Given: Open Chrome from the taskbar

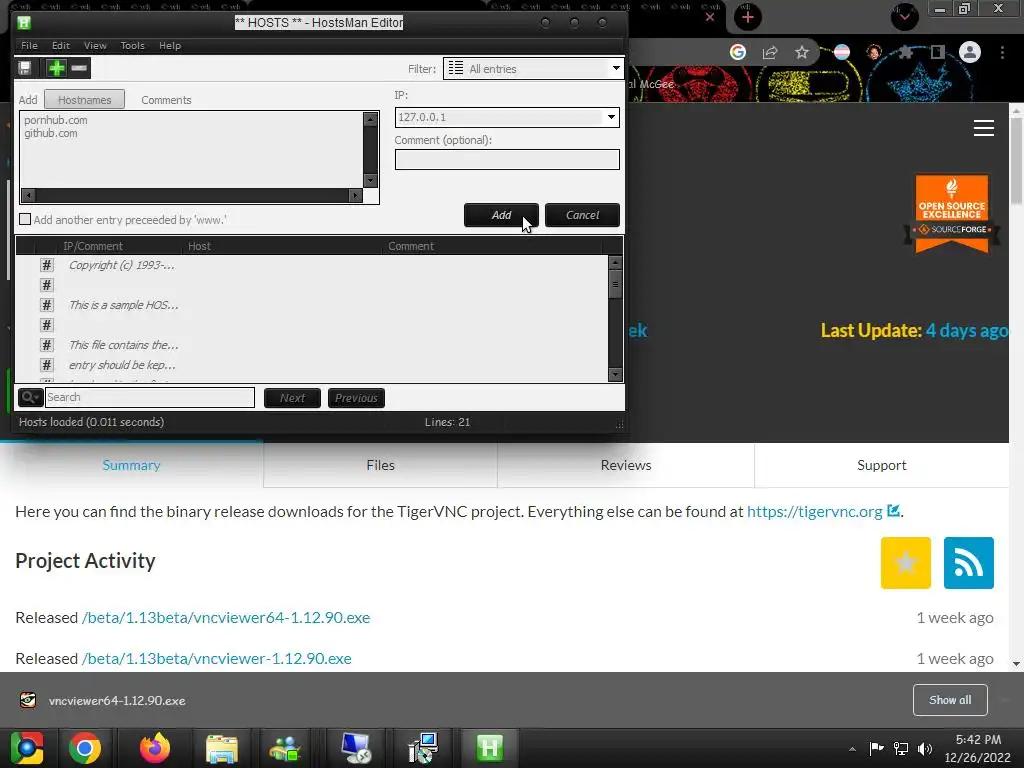Looking at the screenshot, I should pos(85,748).
